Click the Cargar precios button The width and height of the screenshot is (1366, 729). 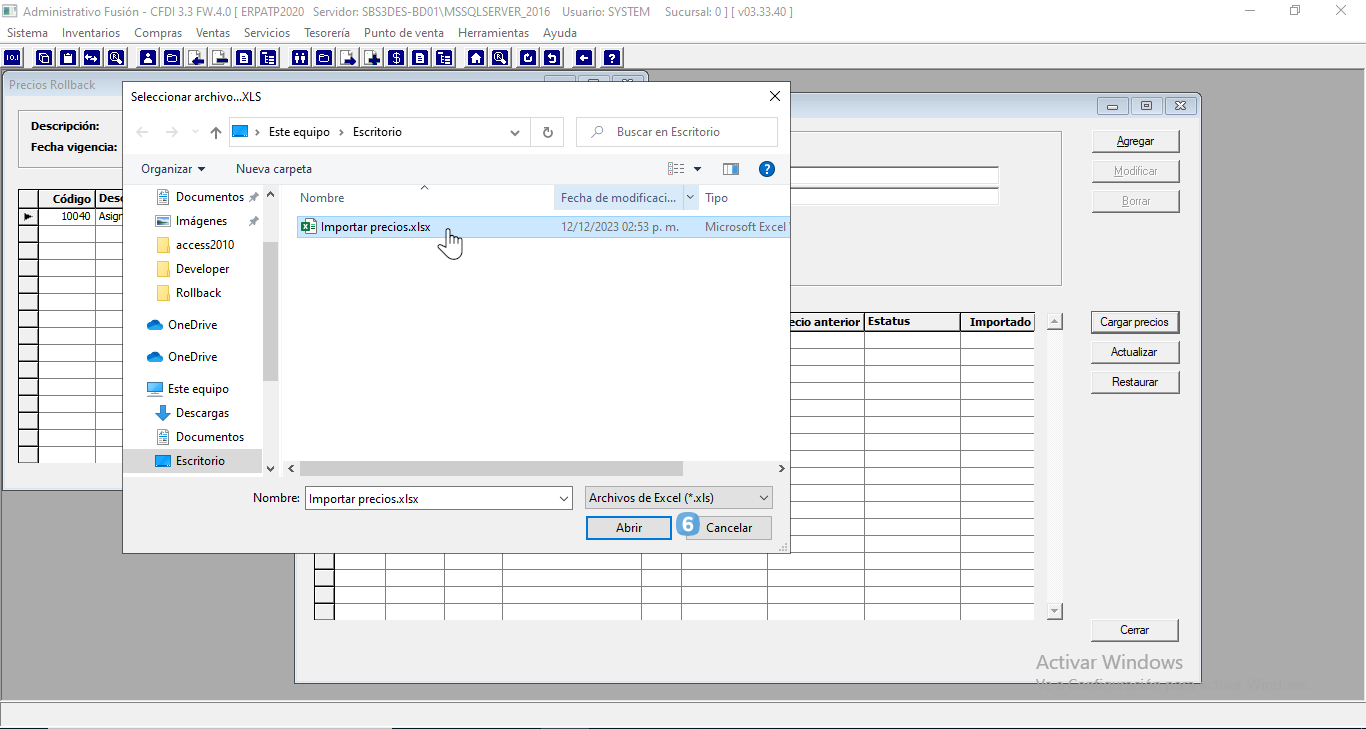click(1134, 322)
